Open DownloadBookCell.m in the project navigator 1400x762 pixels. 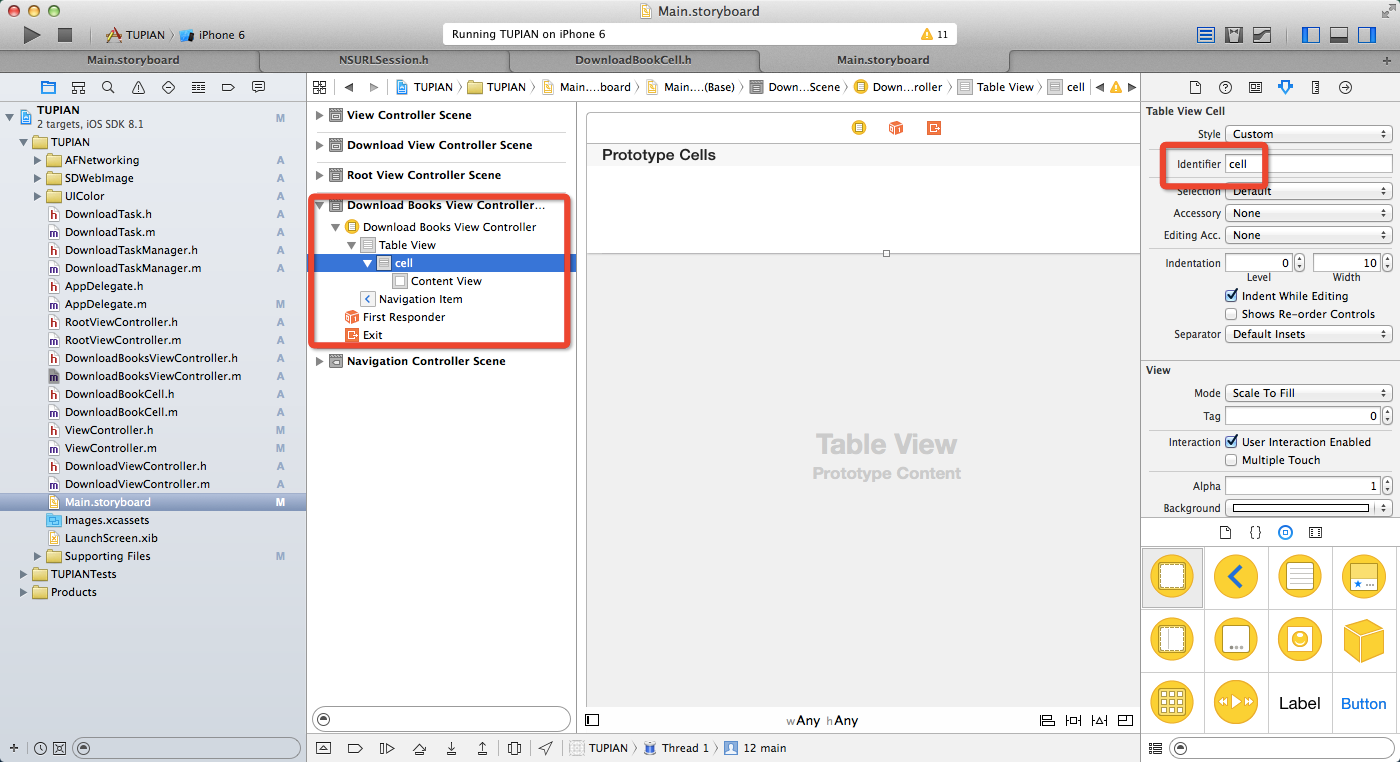[121, 412]
